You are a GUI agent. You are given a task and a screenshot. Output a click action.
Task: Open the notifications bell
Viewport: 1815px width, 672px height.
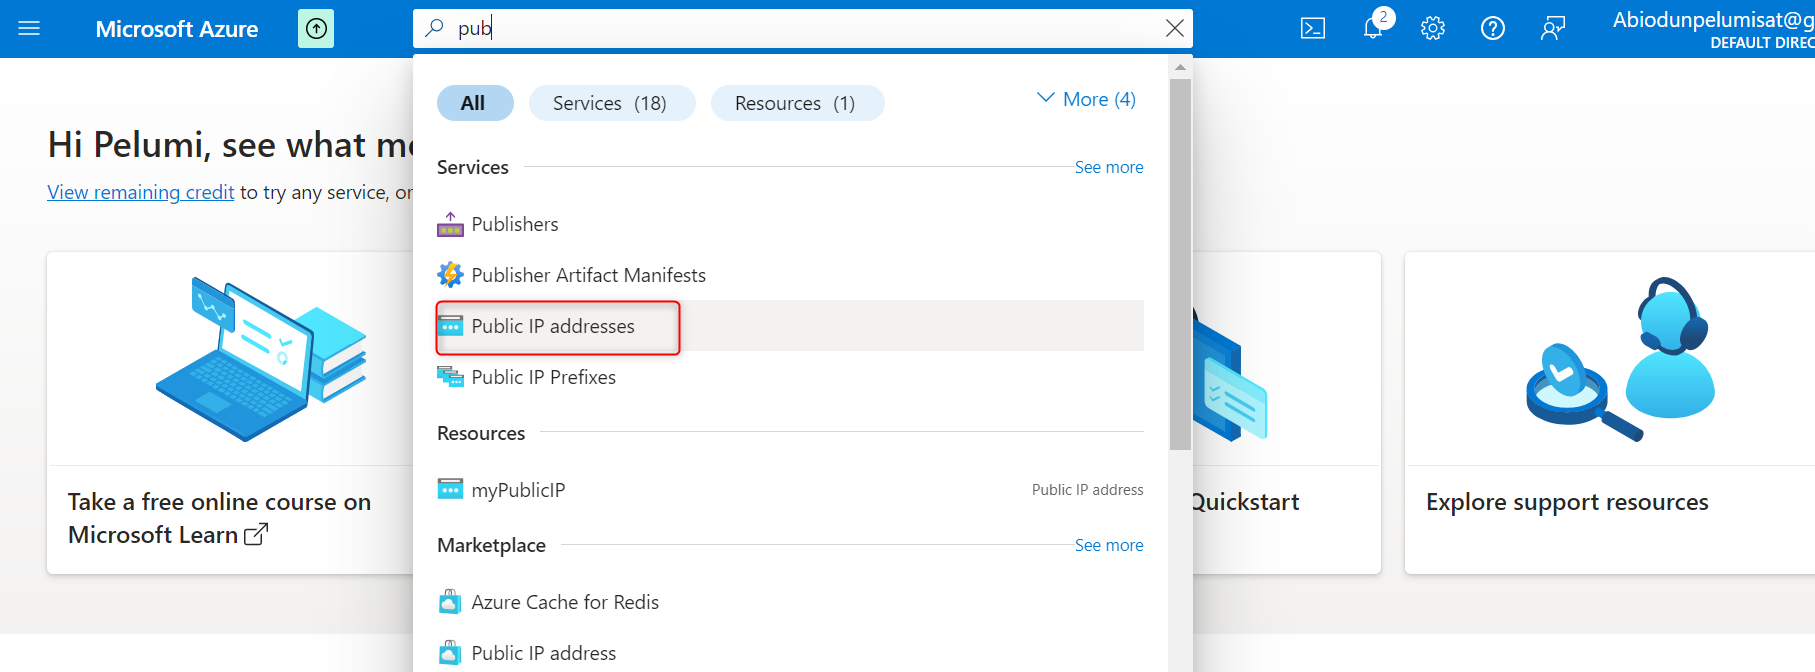1373,28
